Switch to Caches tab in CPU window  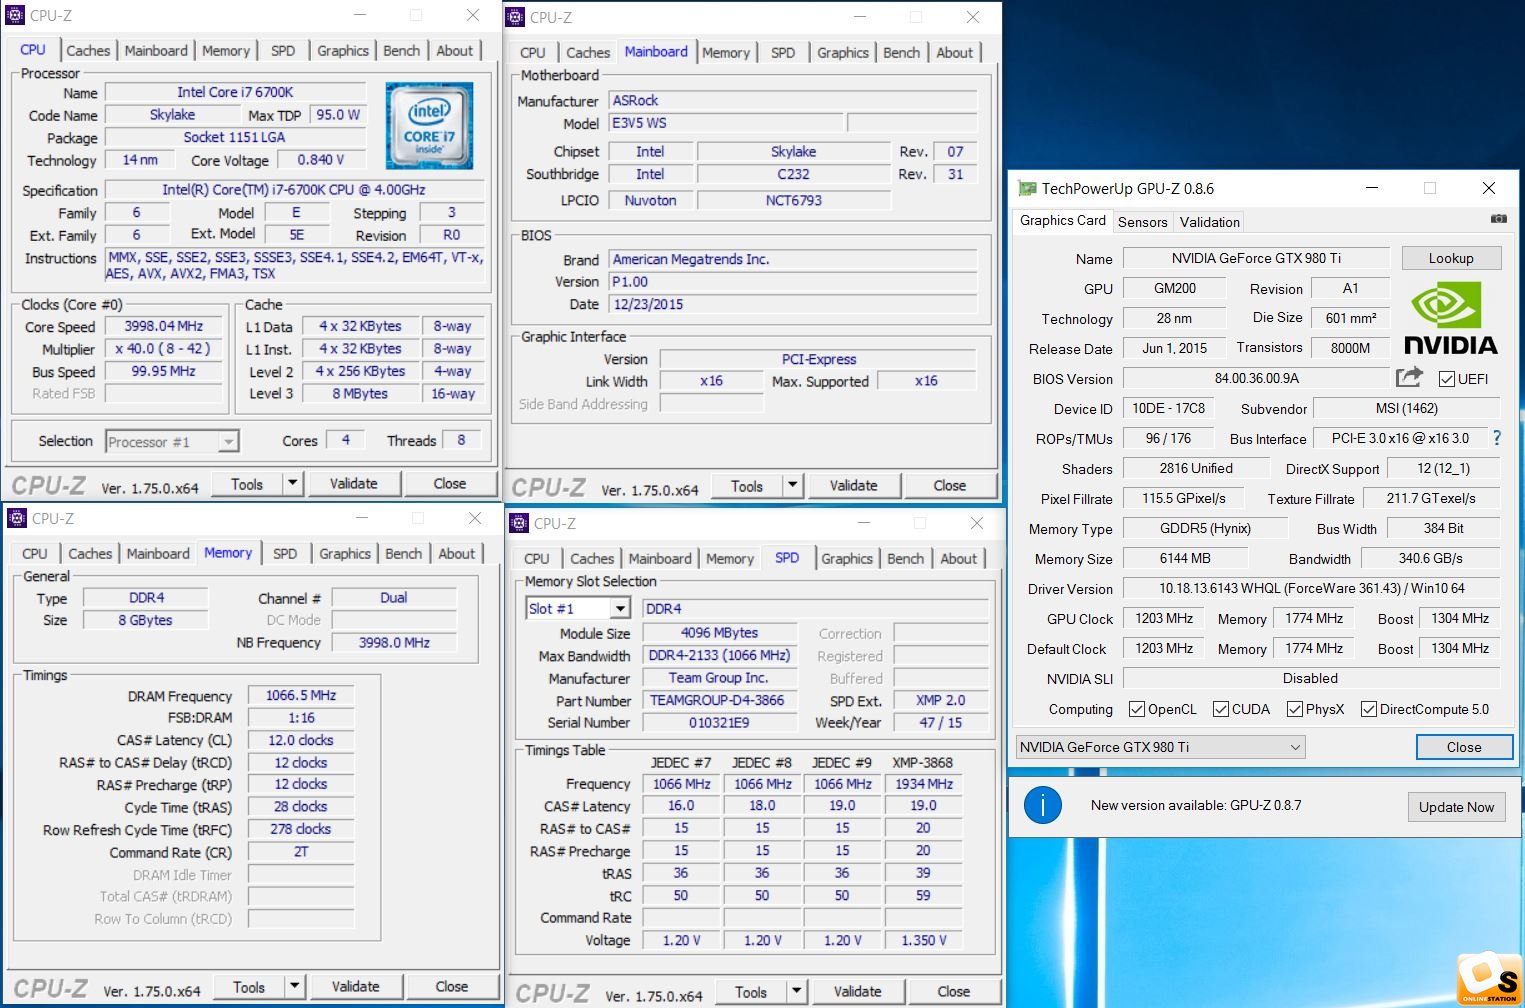[x=88, y=50]
